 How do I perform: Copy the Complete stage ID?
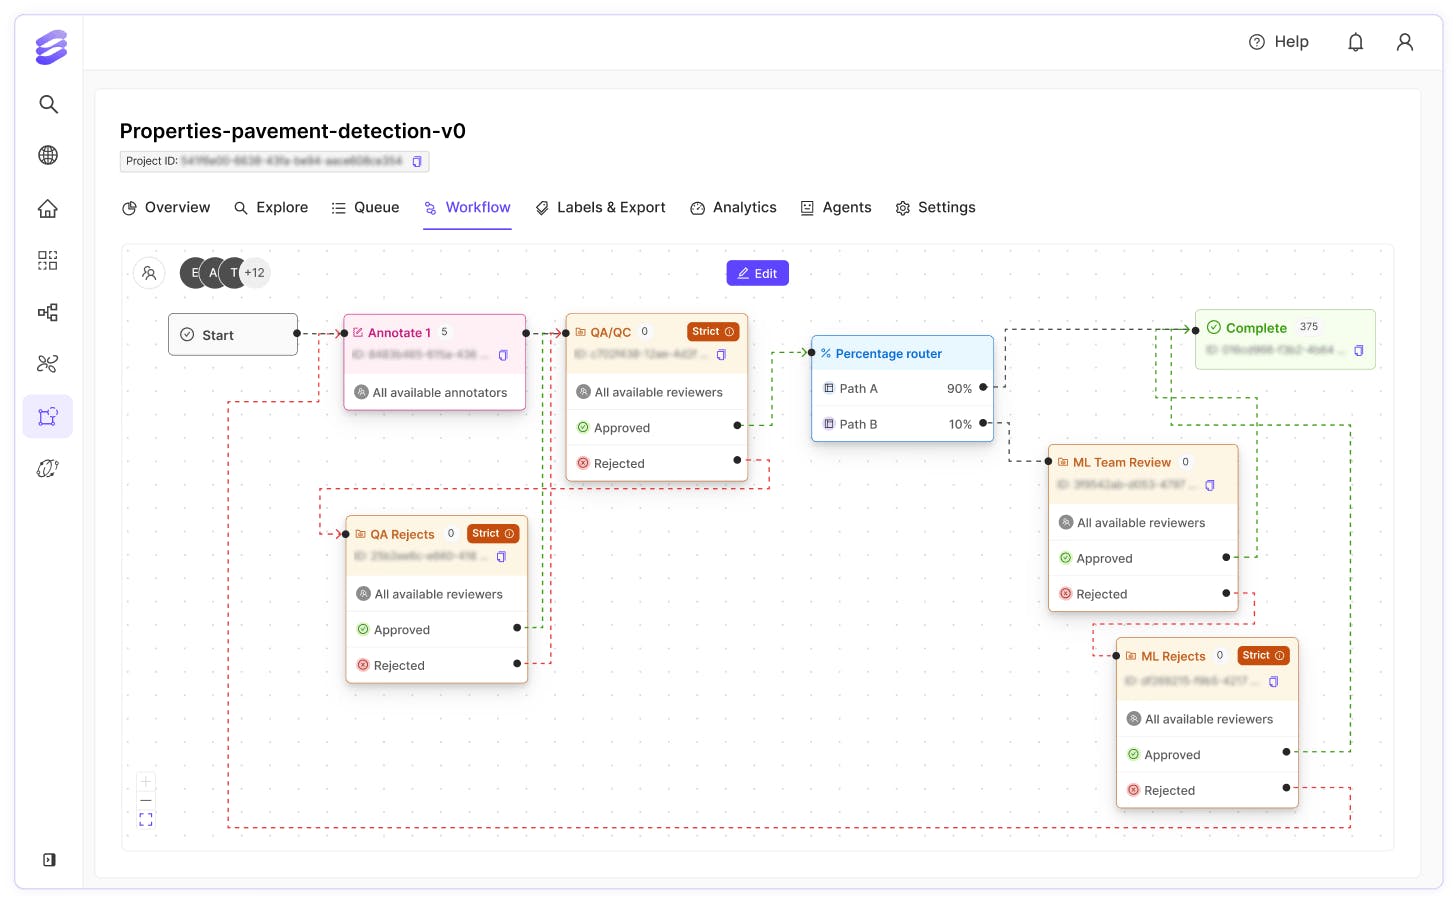1358,350
